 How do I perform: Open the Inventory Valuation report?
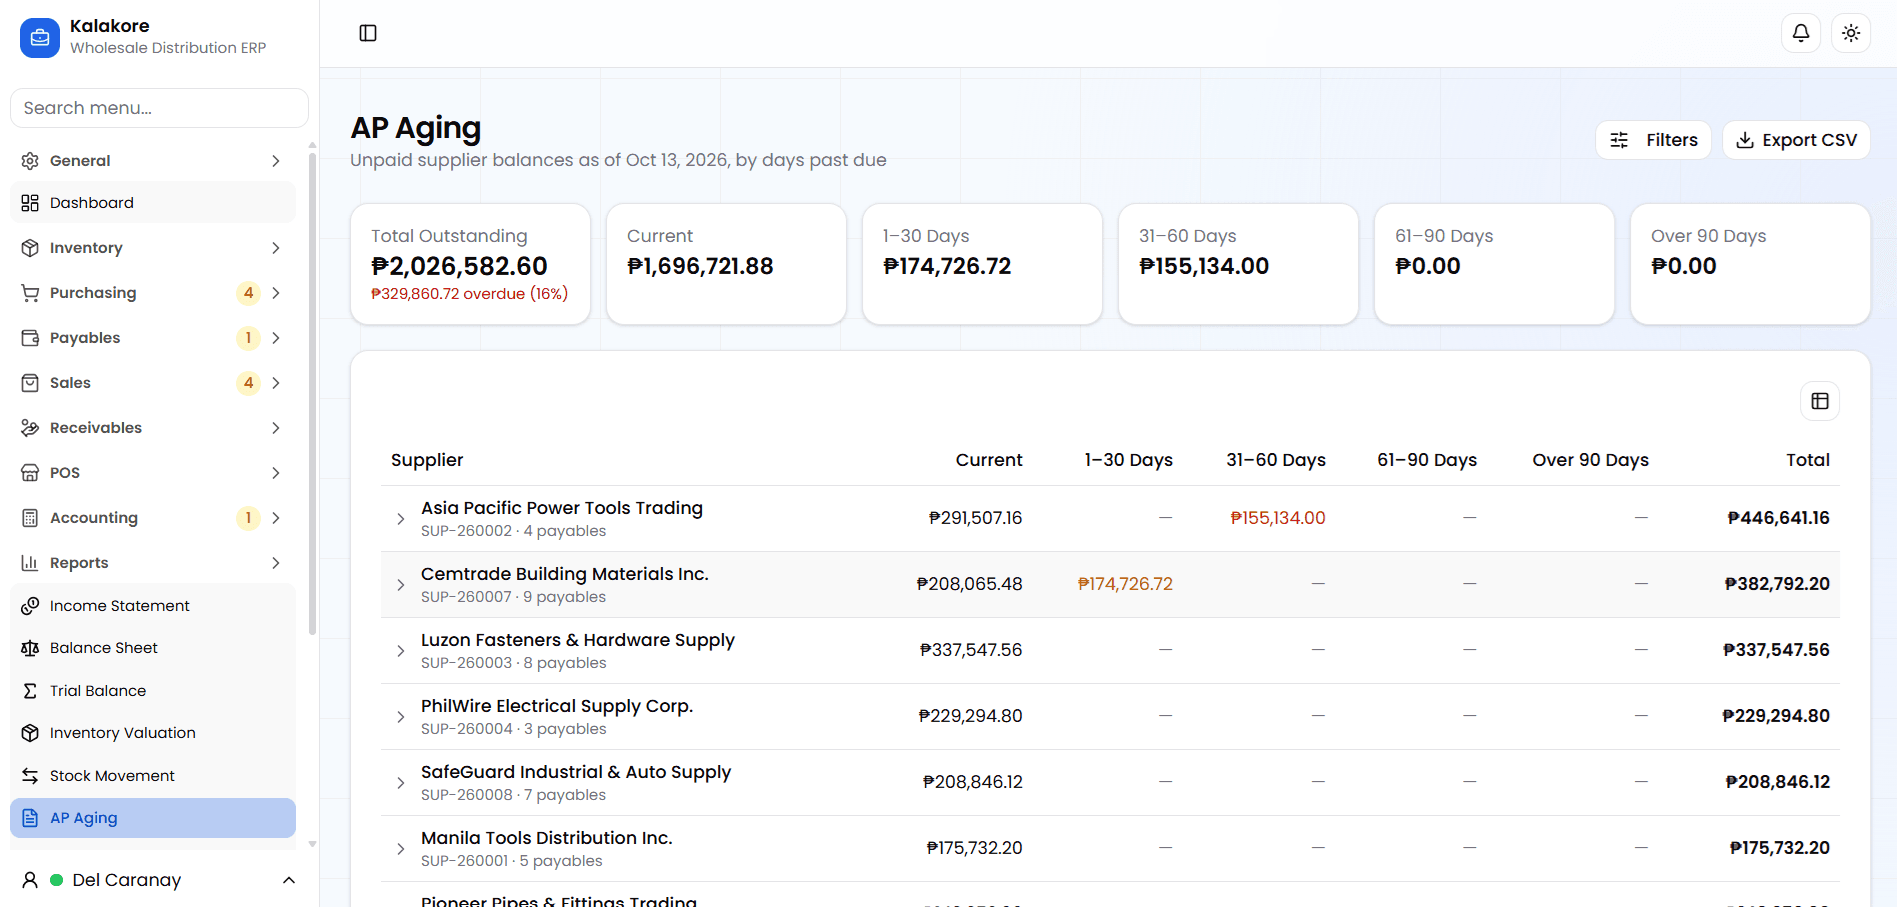tap(153, 733)
